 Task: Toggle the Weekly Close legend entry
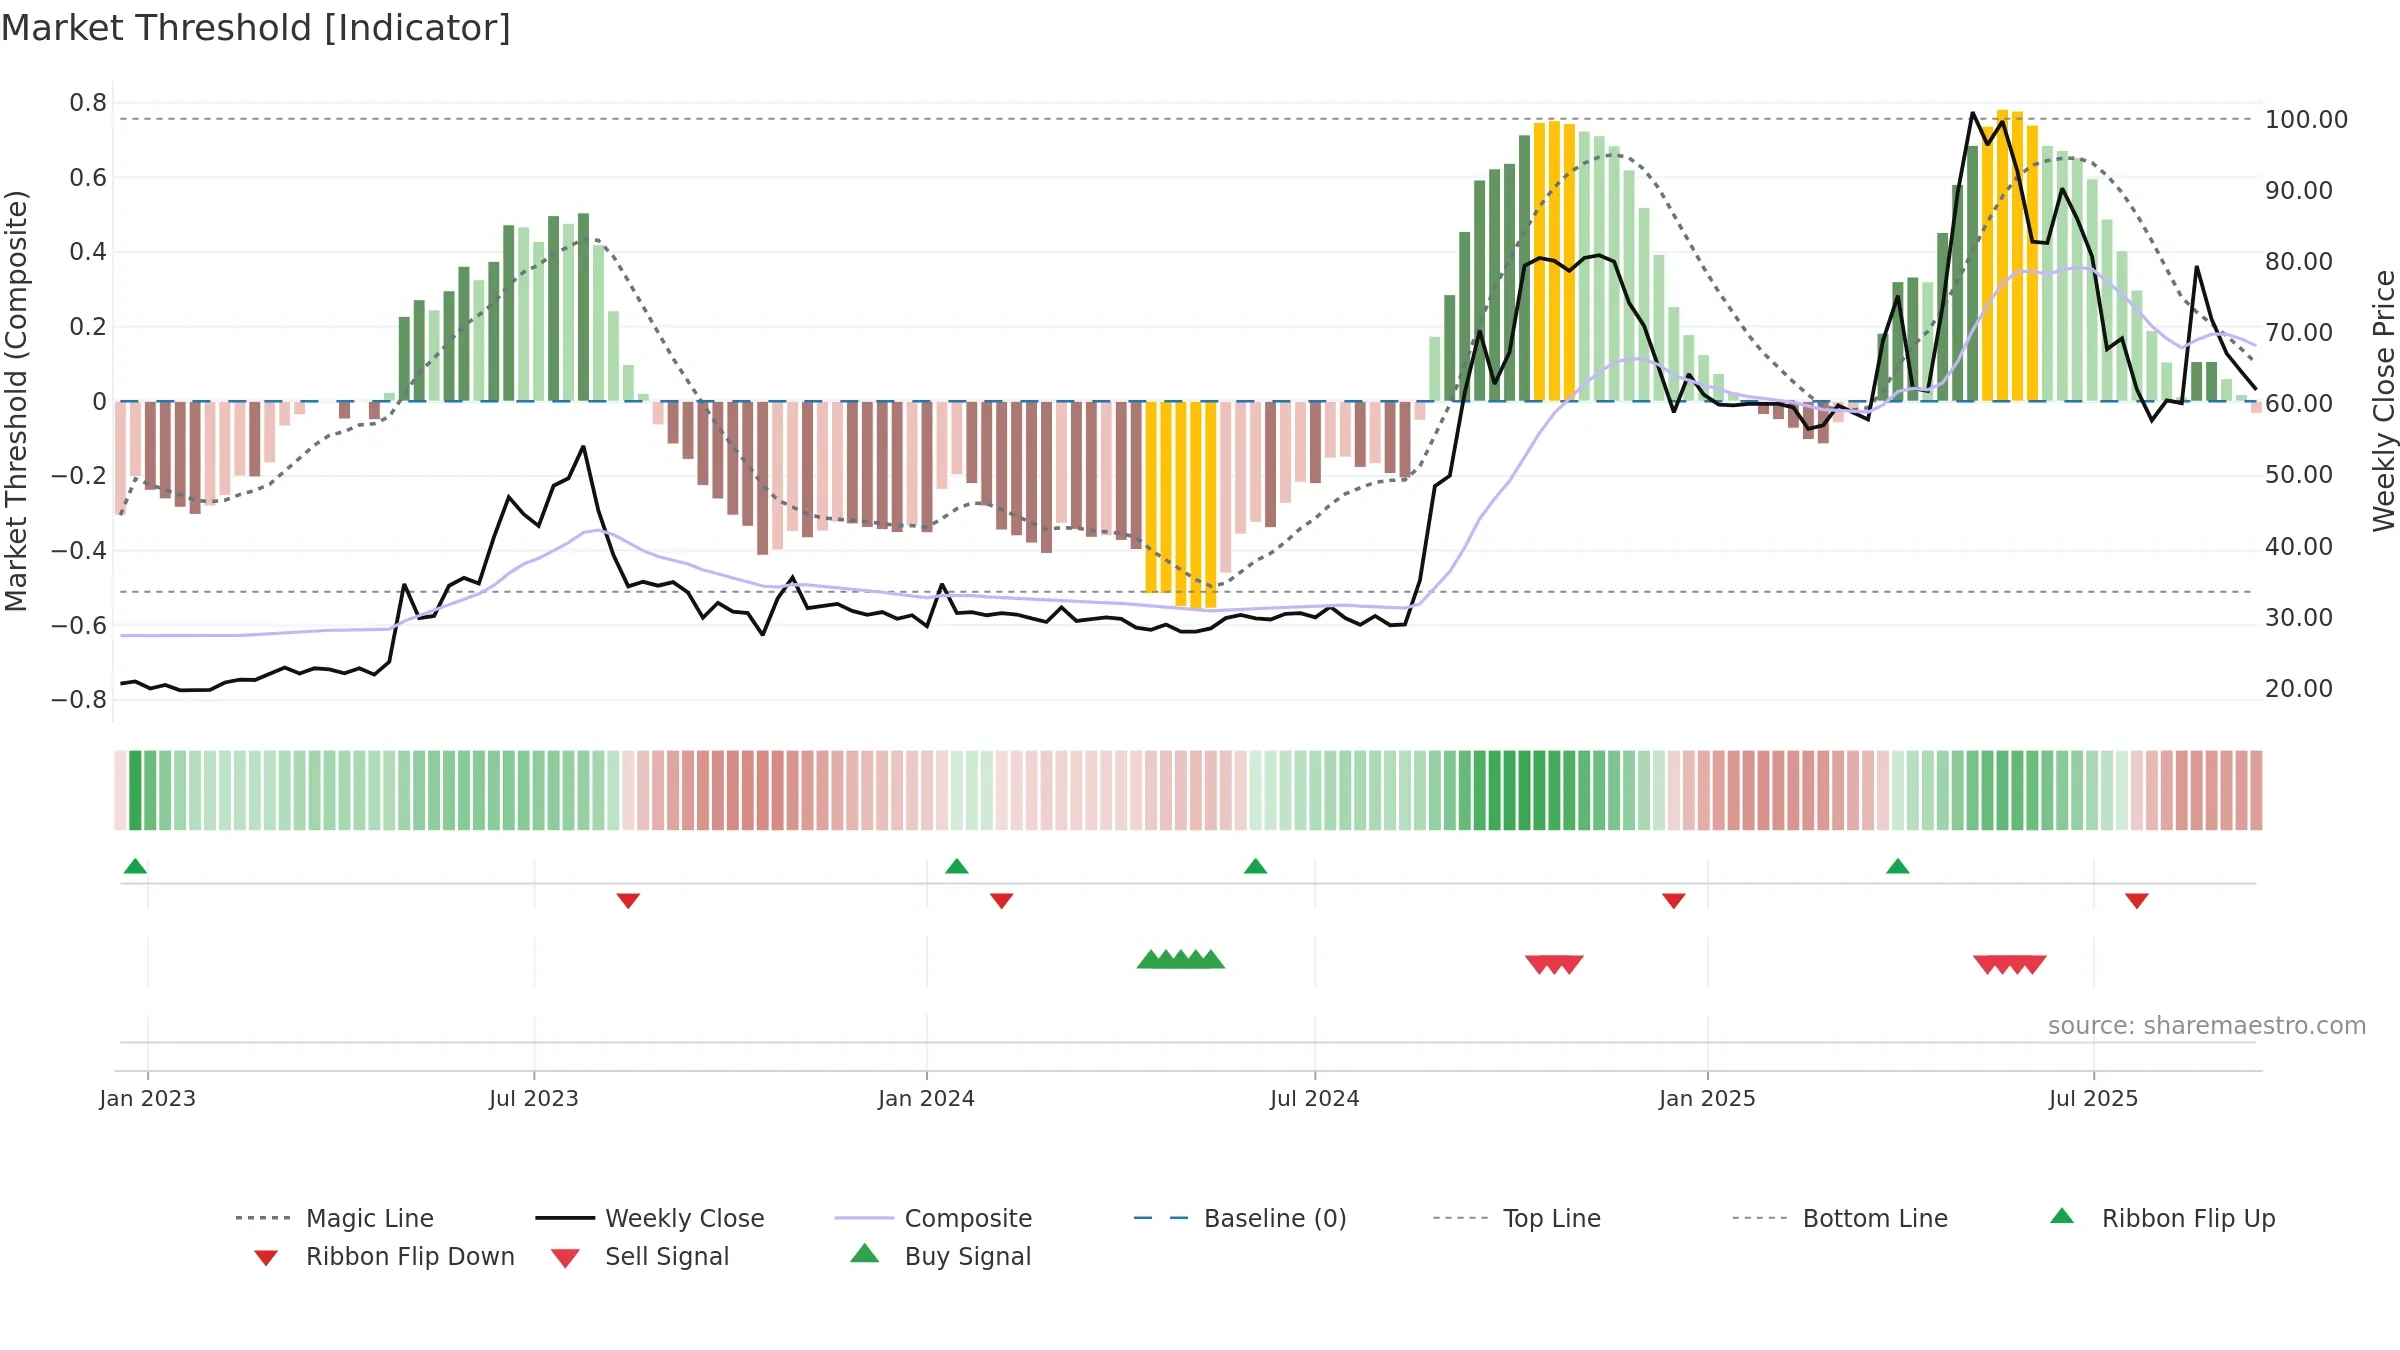pyautogui.click(x=650, y=1218)
